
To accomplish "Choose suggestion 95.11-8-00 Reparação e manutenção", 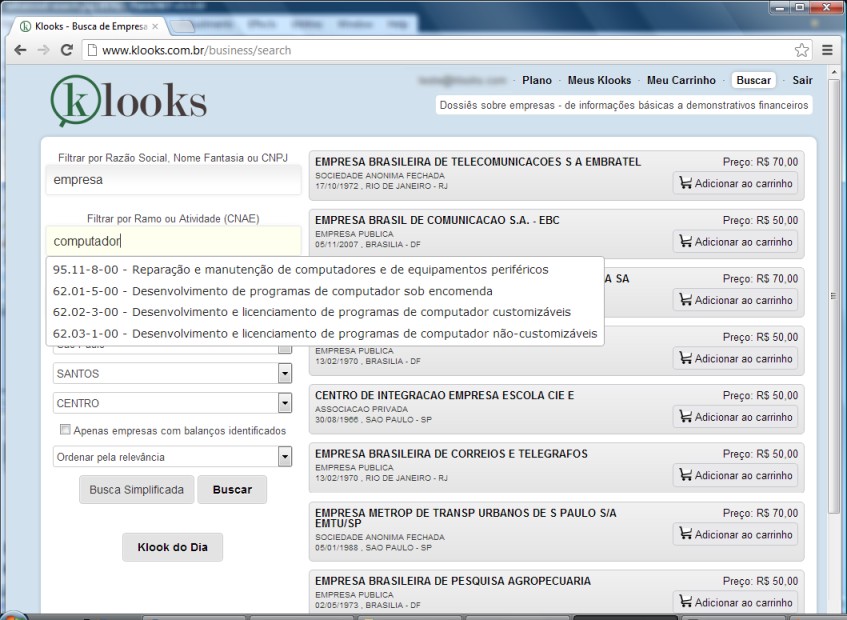I will [x=300, y=269].
